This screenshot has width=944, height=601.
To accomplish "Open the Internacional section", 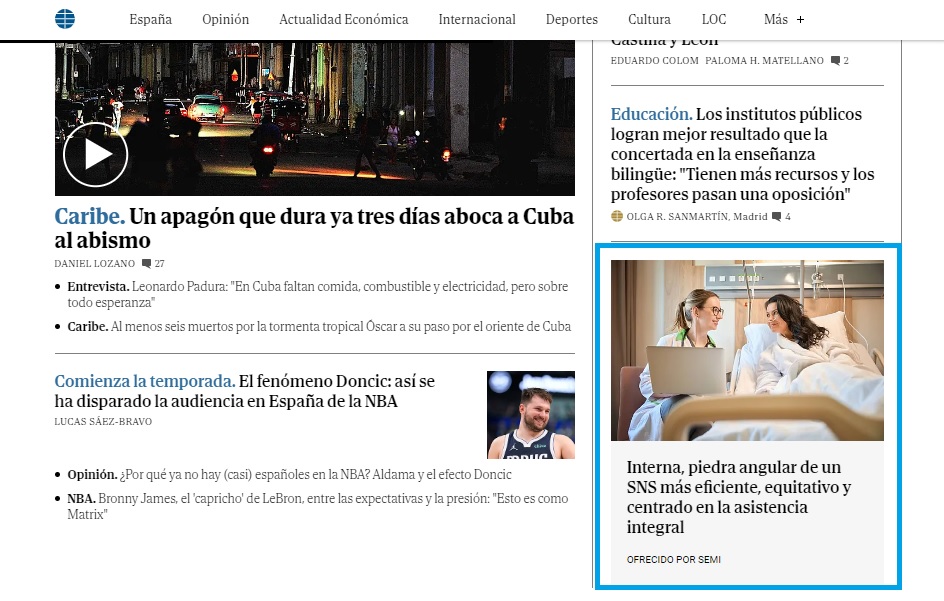I will (x=477, y=19).
